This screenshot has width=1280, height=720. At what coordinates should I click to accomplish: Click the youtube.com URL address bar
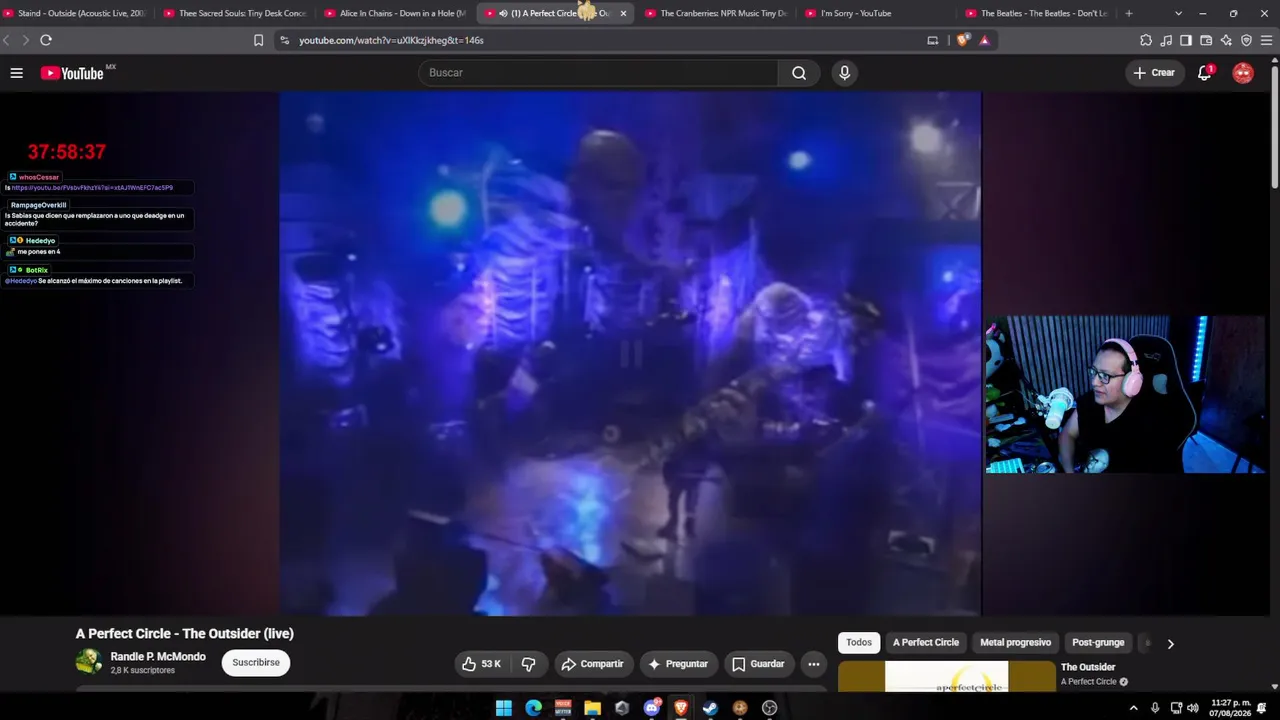[x=600, y=40]
